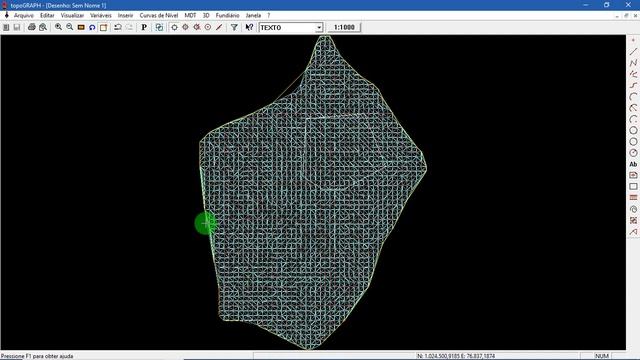Select the Ab text tool
This screenshot has width=640, height=360.
(x=633, y=164)
